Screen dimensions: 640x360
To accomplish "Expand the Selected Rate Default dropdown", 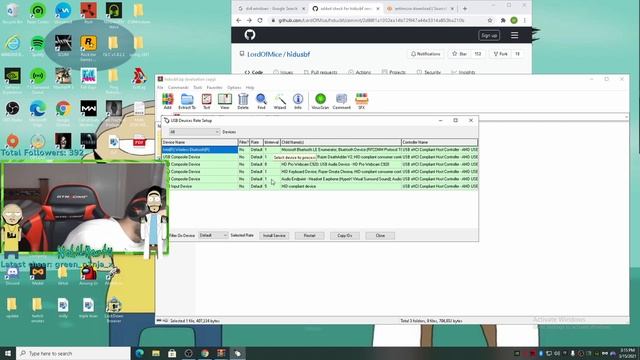I will [213, 236].
